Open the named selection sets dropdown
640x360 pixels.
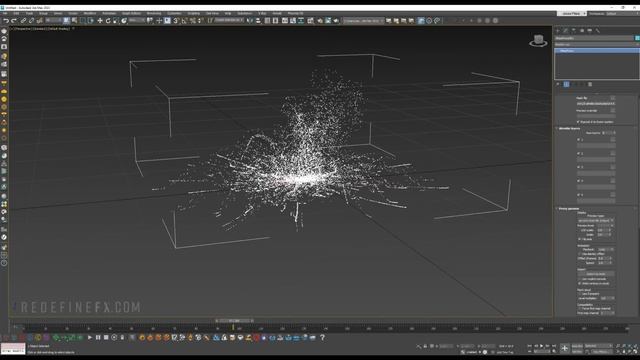[x=229, y=20]
